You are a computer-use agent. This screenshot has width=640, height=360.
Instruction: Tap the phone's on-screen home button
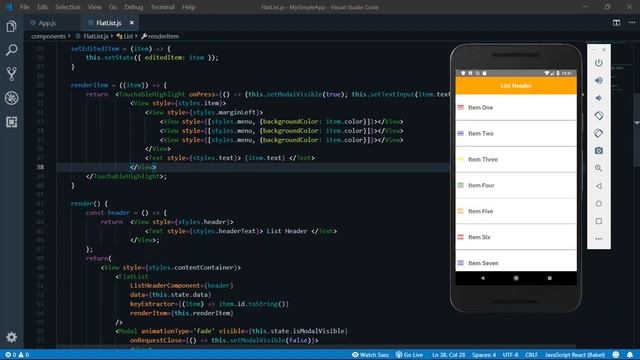516,278
